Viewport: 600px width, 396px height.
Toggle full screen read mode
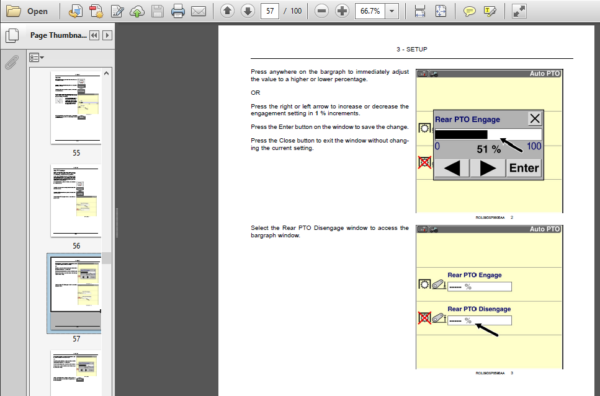[519, 11]
